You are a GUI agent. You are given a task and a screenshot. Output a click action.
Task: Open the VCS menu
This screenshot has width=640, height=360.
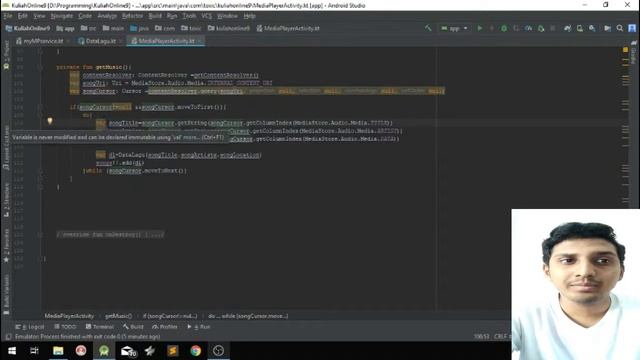[207, 16]
